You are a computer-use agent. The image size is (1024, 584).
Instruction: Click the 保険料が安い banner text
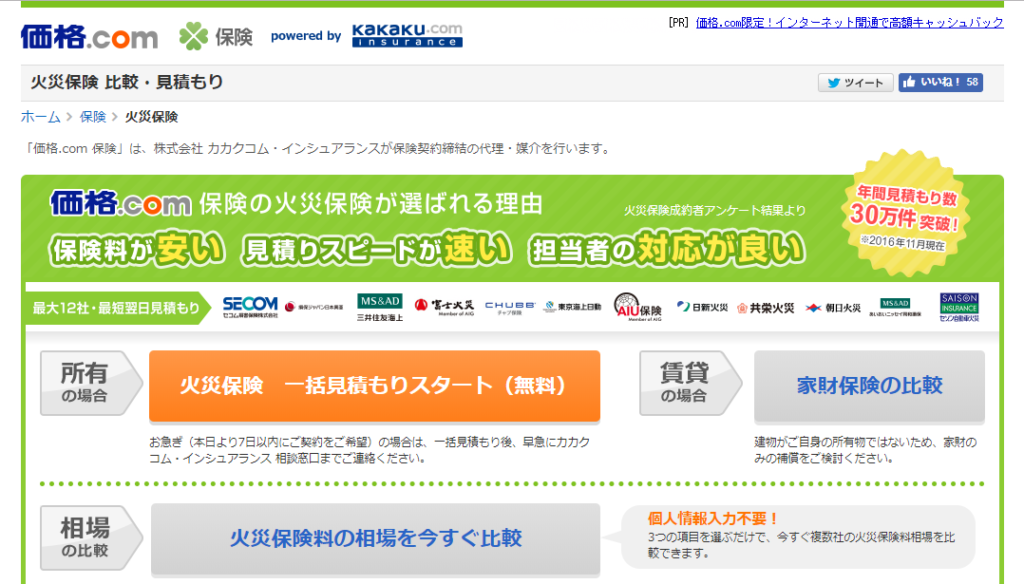pyautogui.click(x=137, y=250)
